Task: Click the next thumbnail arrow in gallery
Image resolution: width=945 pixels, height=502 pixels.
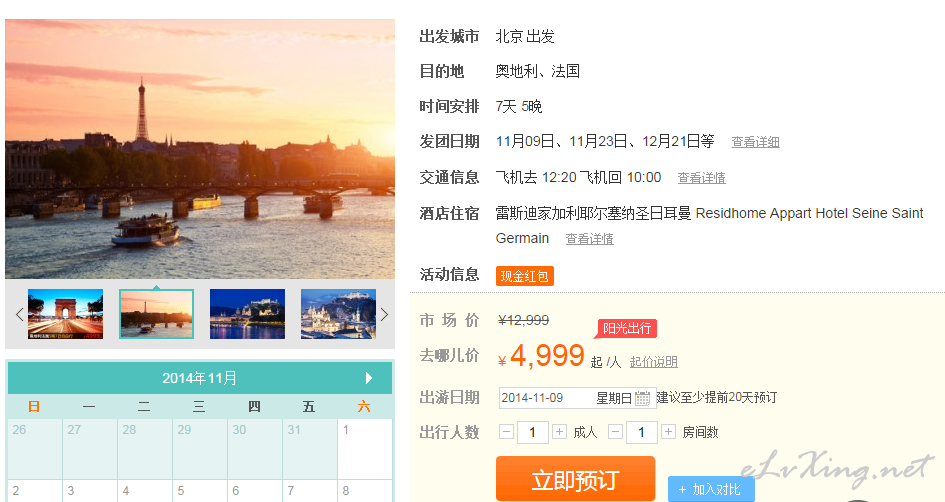Action: tap(384, 314)
